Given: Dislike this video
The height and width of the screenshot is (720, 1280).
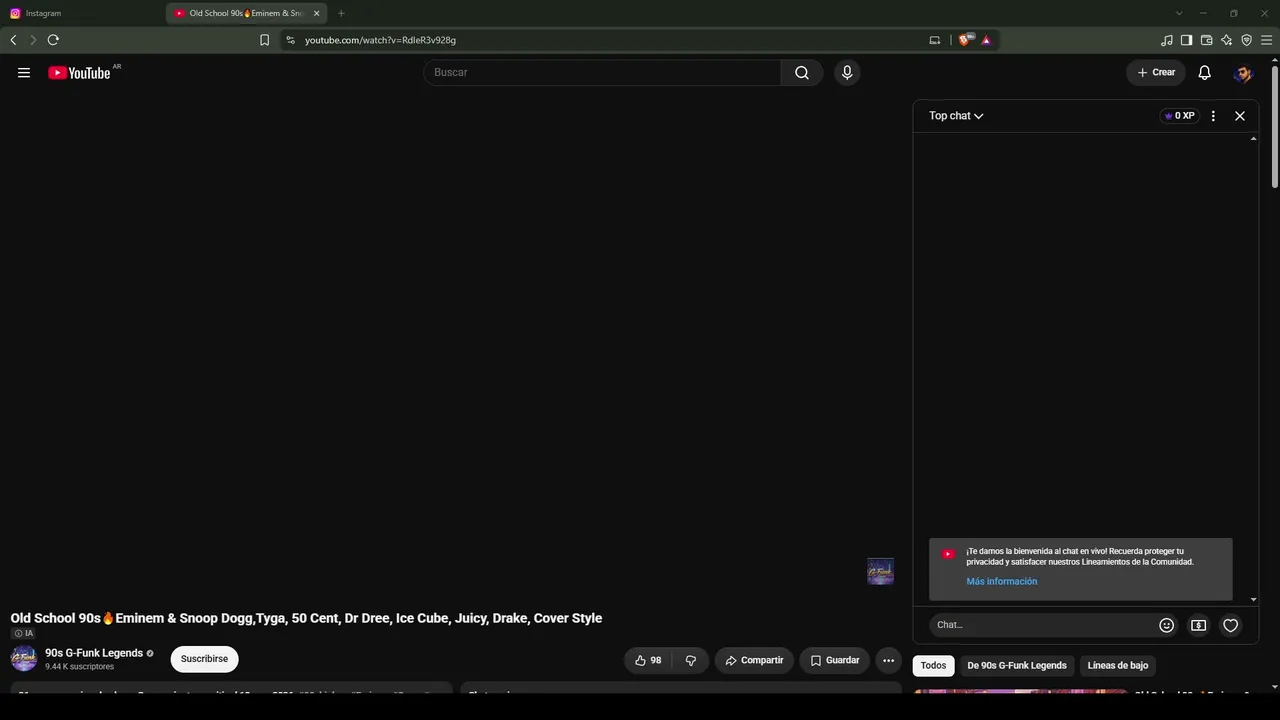Looking at the screenshot, I should 690,660.
